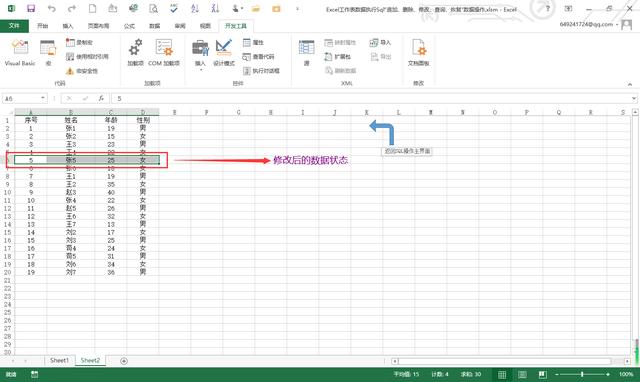Select column header E
Screen dimensions: 640x382
coord(174,112)
